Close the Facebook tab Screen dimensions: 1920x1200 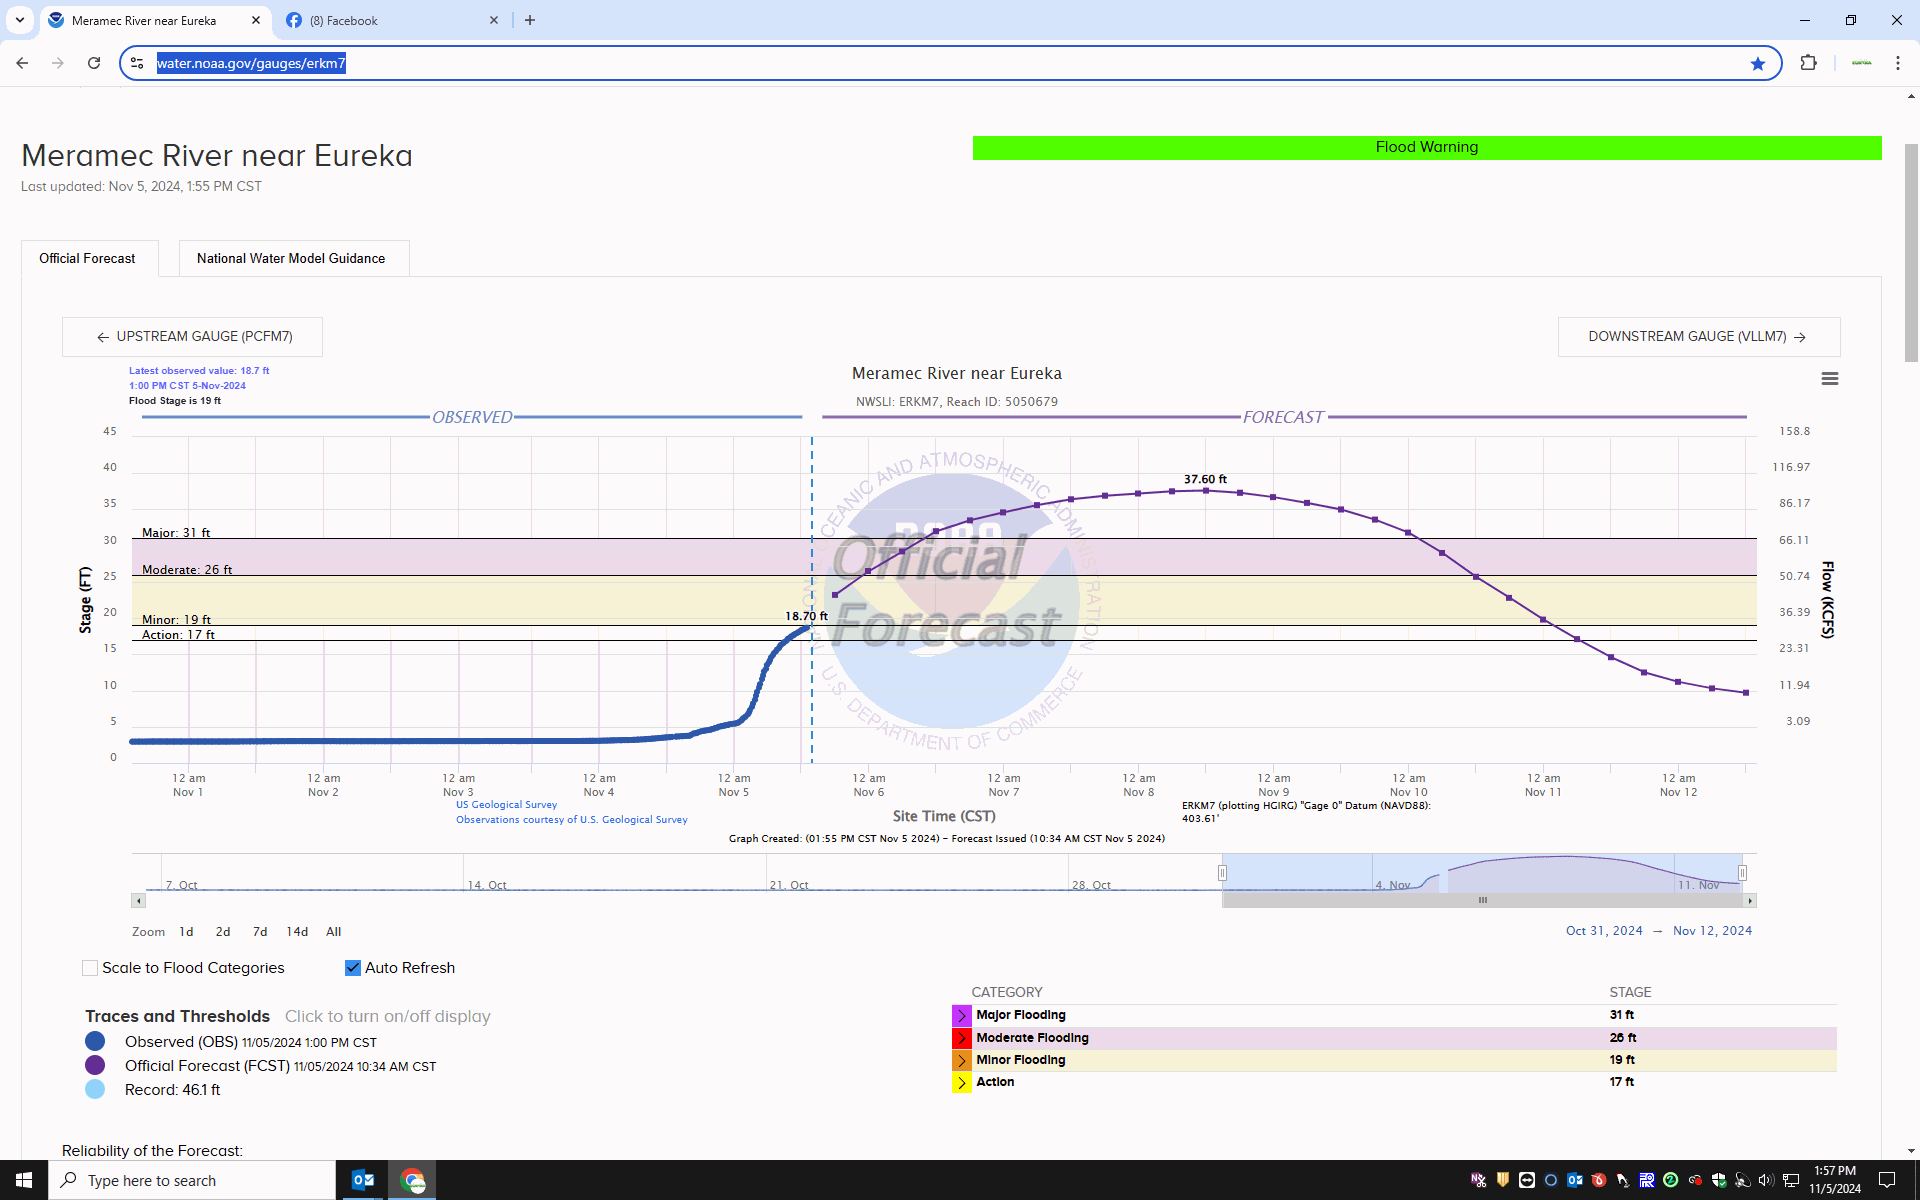493,20
